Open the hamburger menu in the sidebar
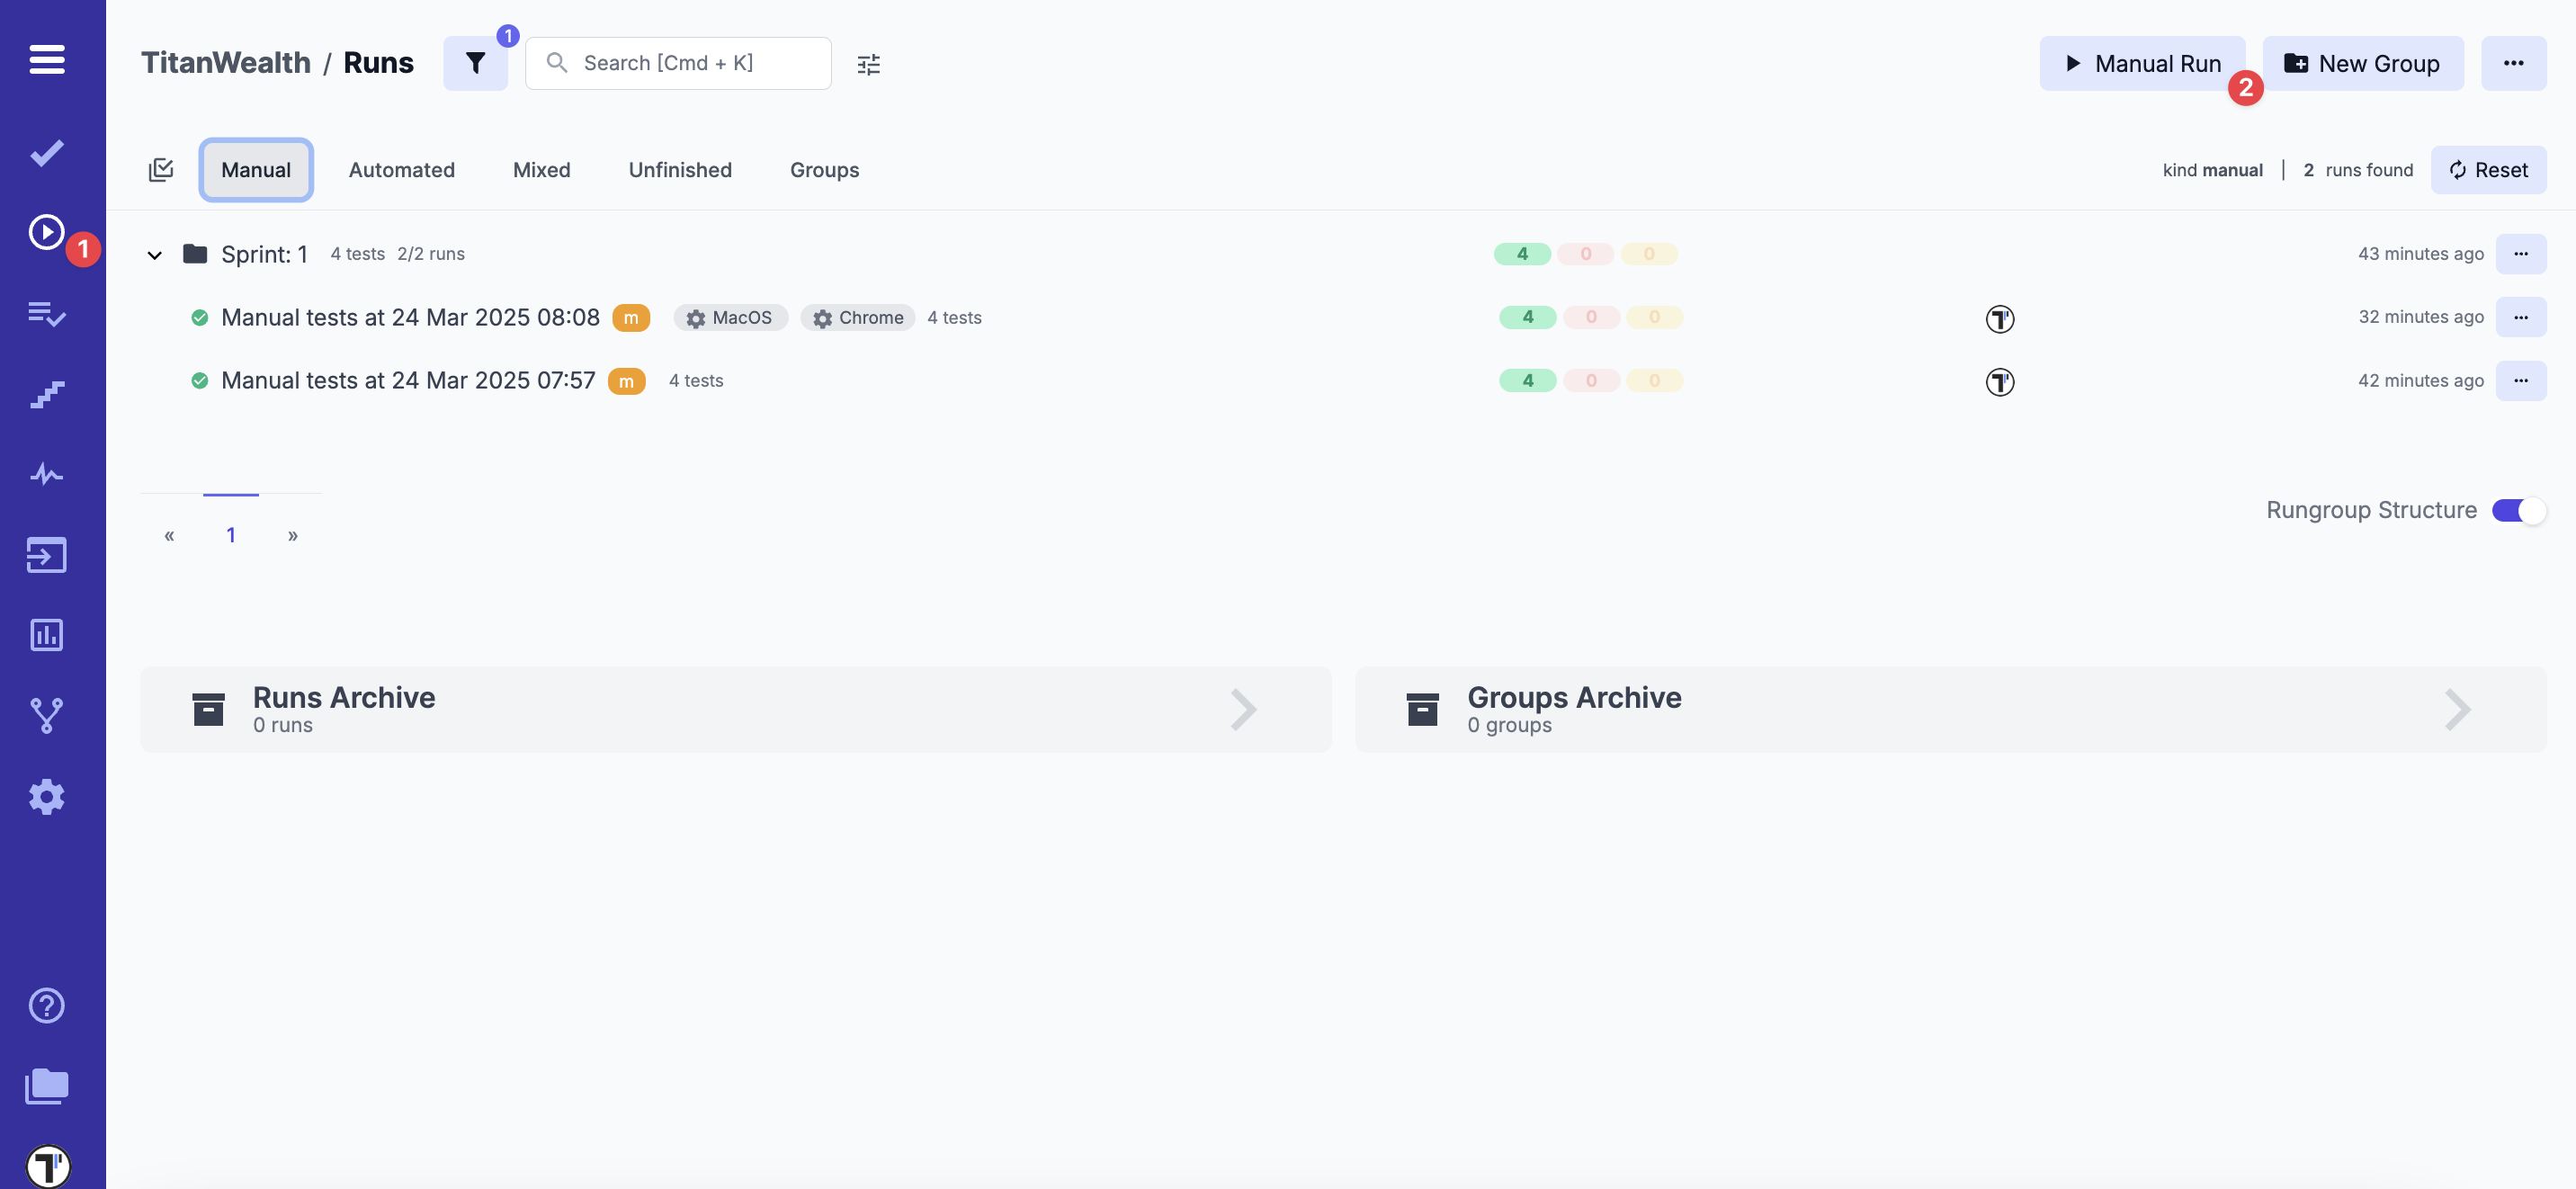This screenshot has height=1189, width=2576. click(47, 59)
